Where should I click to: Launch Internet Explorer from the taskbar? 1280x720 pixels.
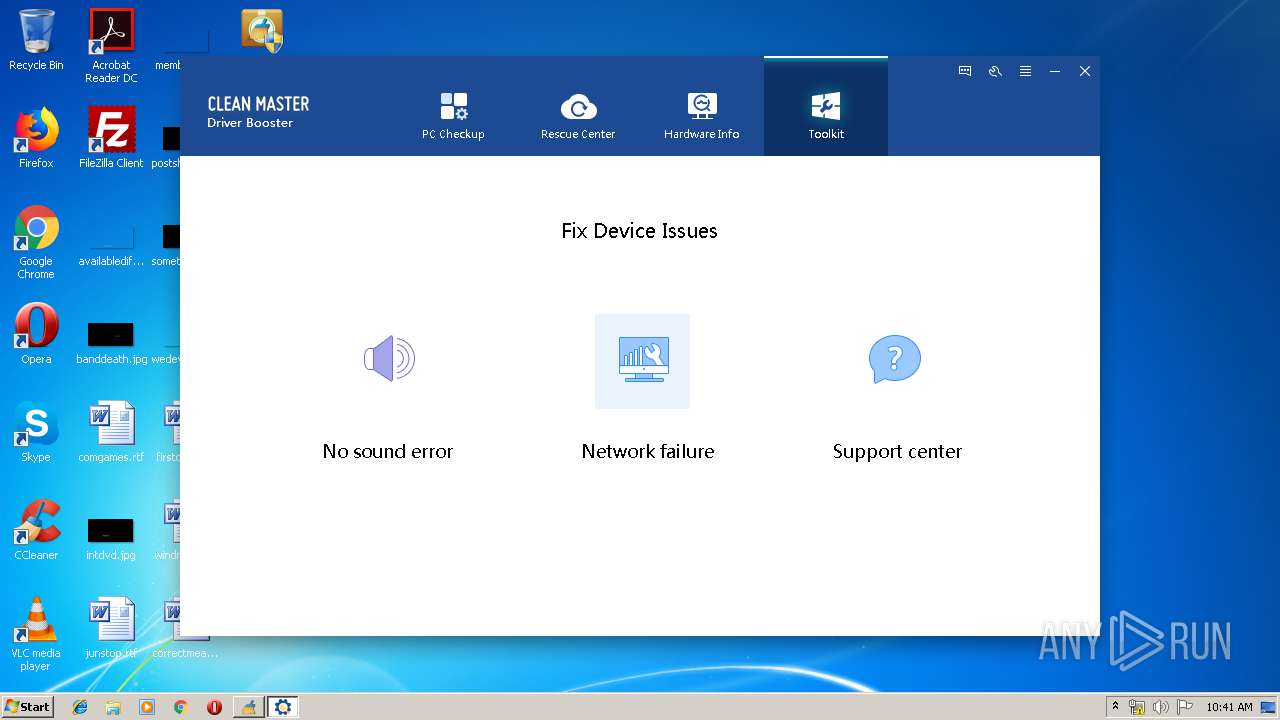click(x=80, y=707)
